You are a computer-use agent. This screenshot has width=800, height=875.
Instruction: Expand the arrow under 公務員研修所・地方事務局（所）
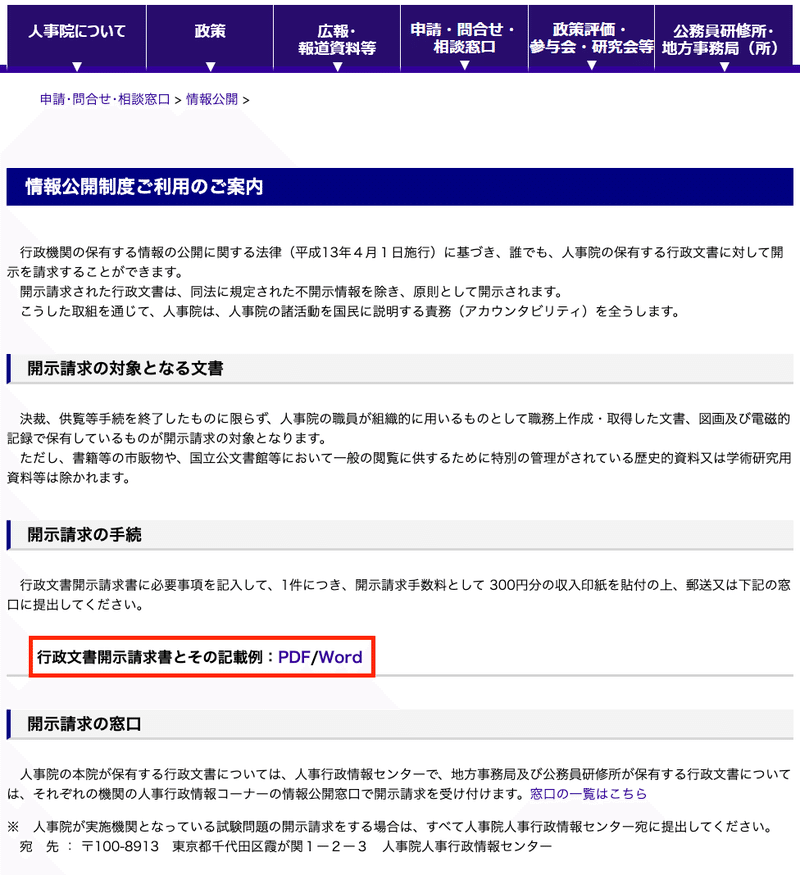[724, 66]
